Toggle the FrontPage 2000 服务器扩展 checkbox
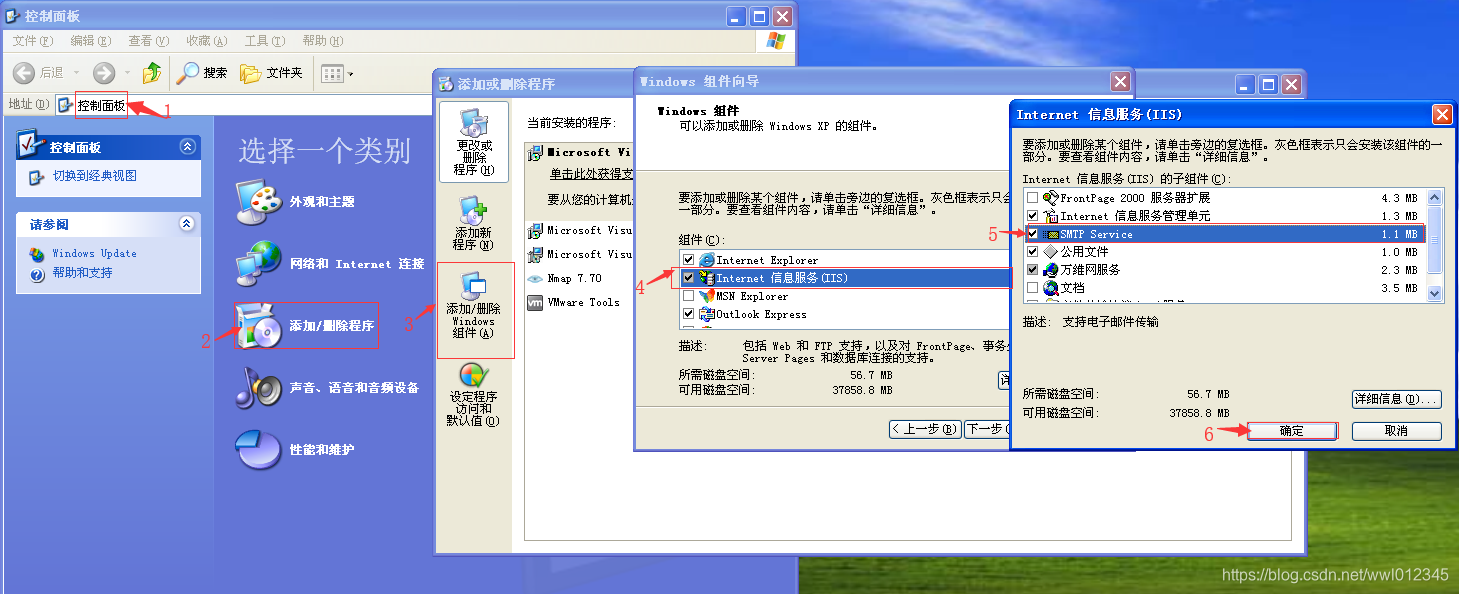Viewport: 1459px width, 594px height. [x=1033, y=198]
